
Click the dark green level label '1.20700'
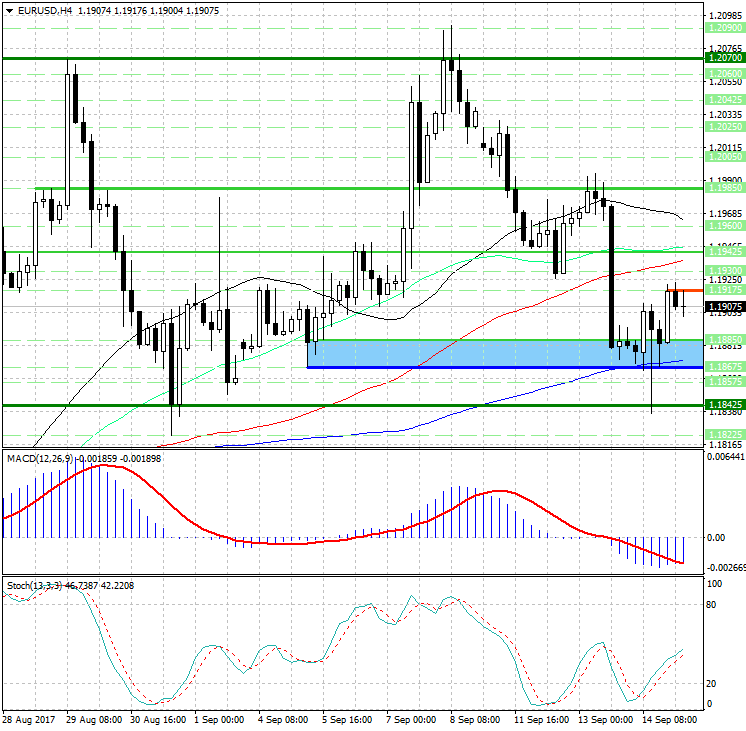[x=725, y=58]
